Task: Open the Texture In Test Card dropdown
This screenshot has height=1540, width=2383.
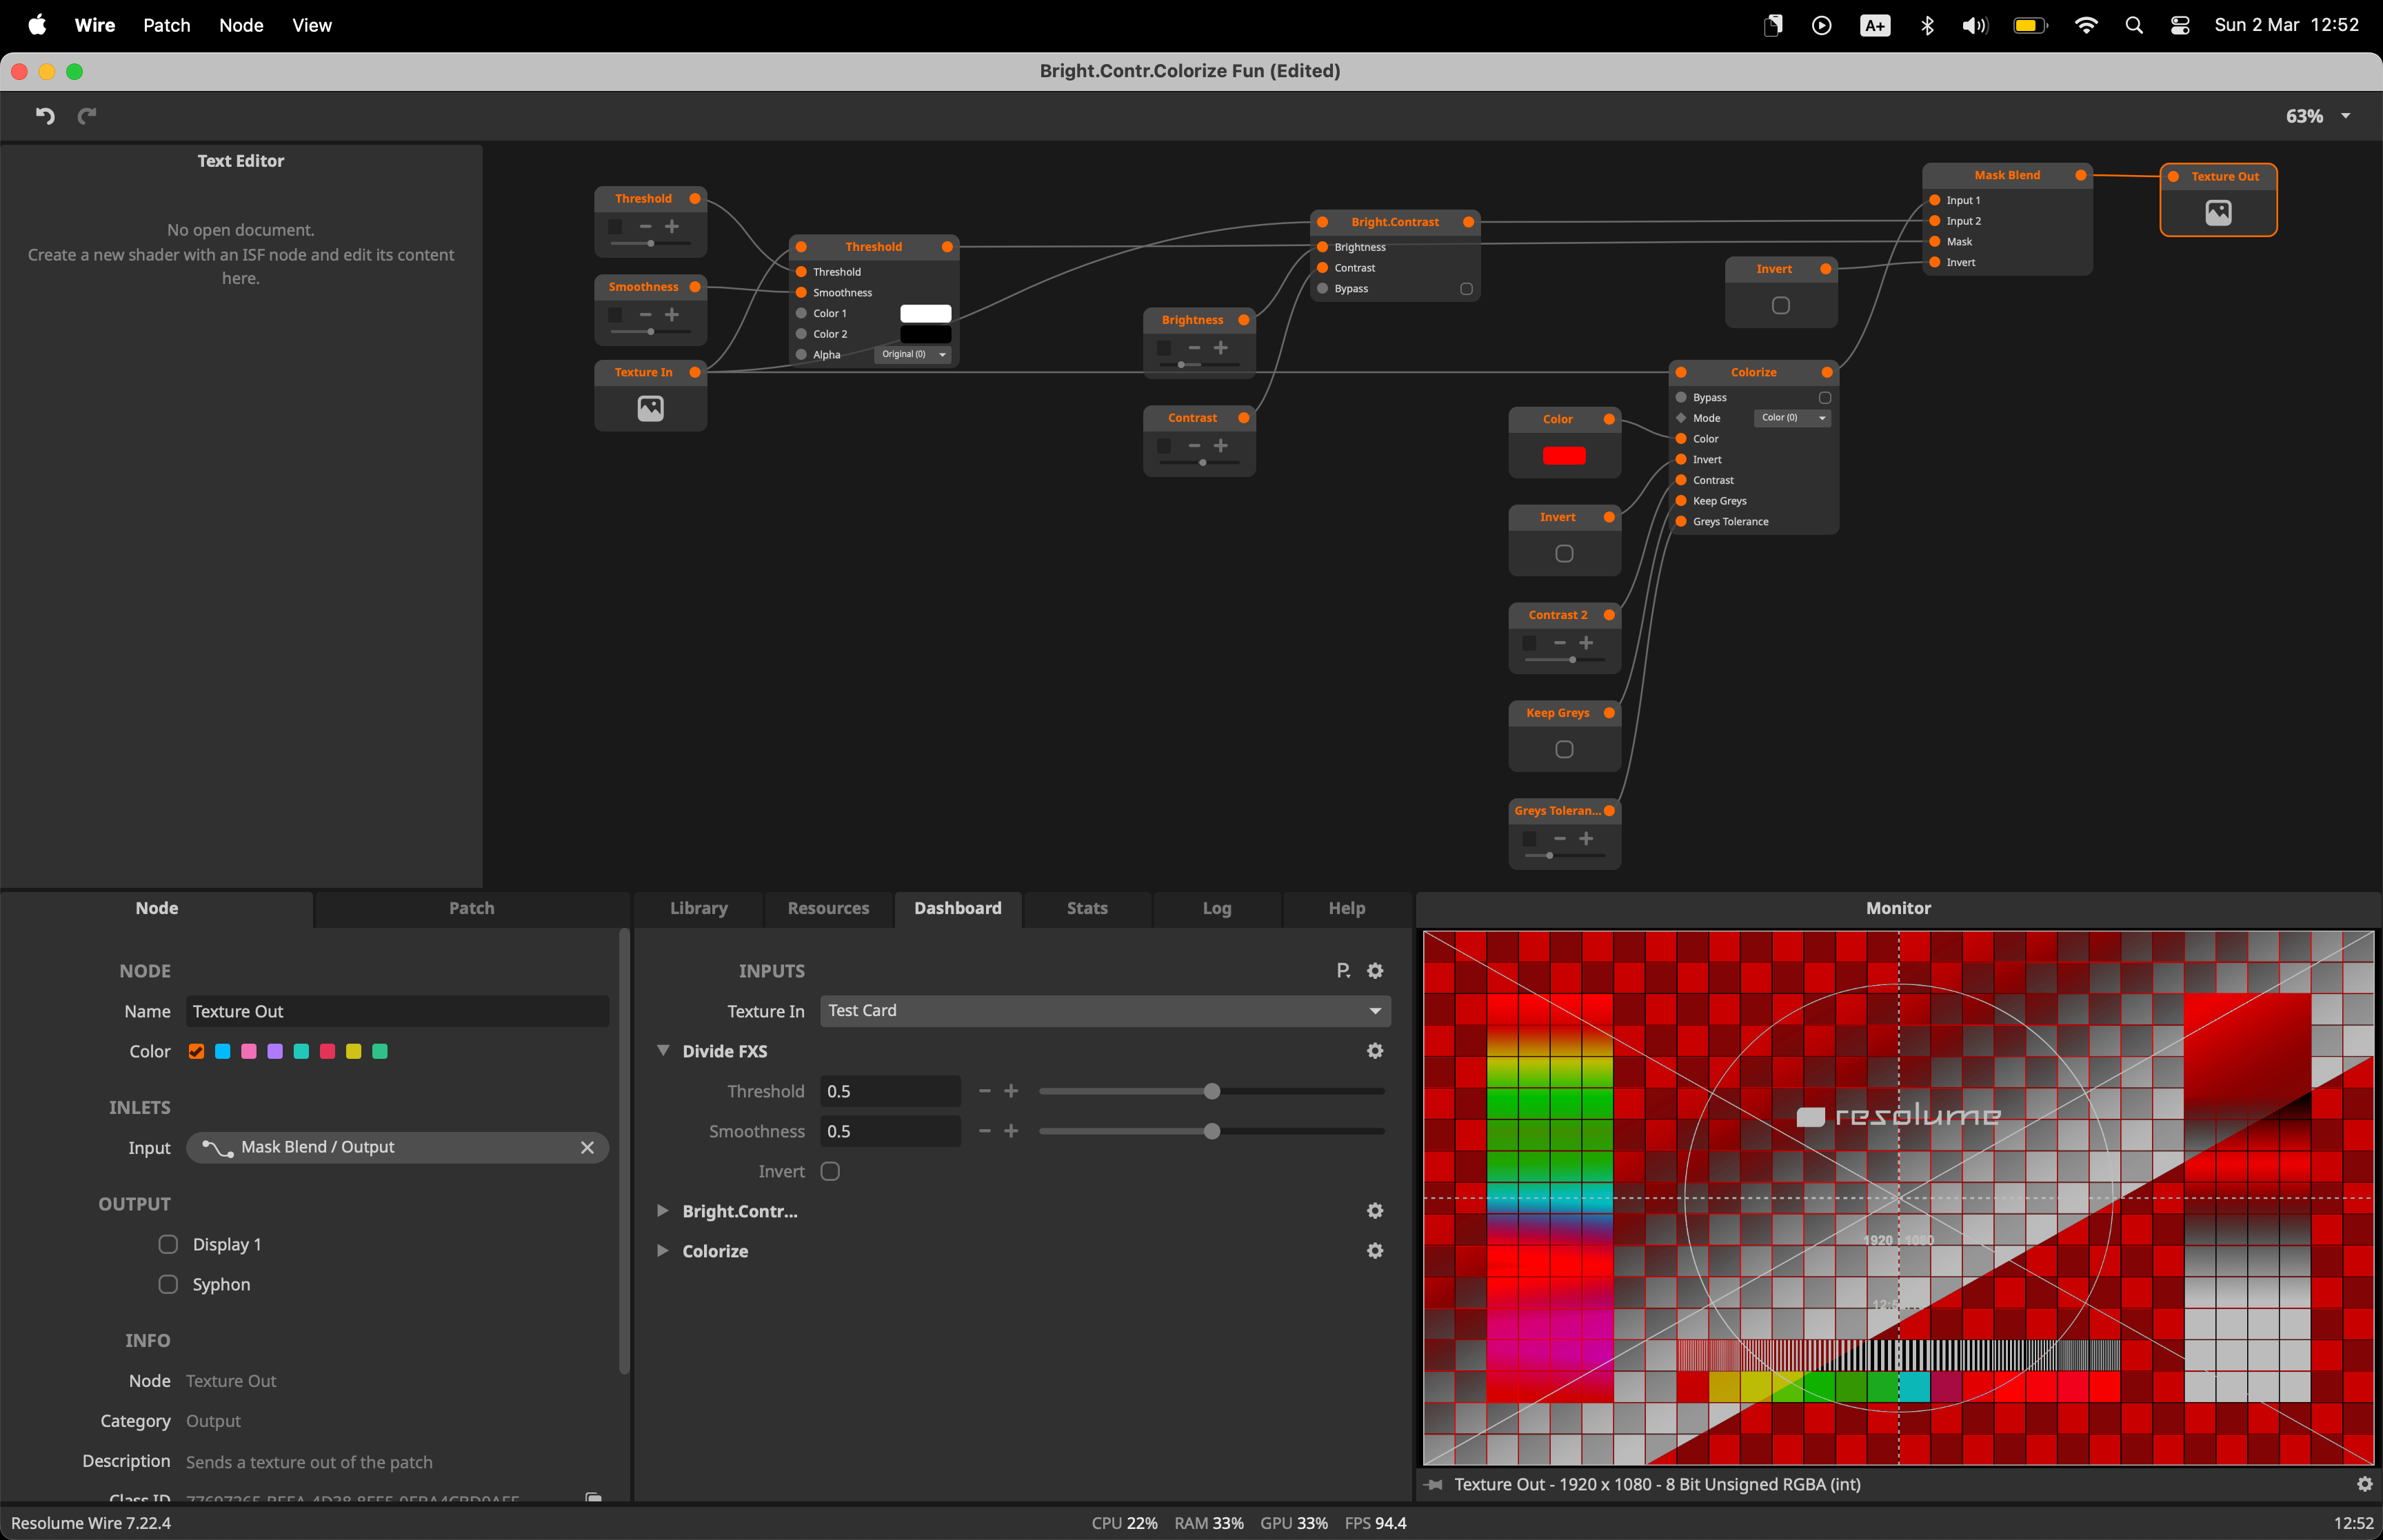Action: (x=1105, y=1011)
